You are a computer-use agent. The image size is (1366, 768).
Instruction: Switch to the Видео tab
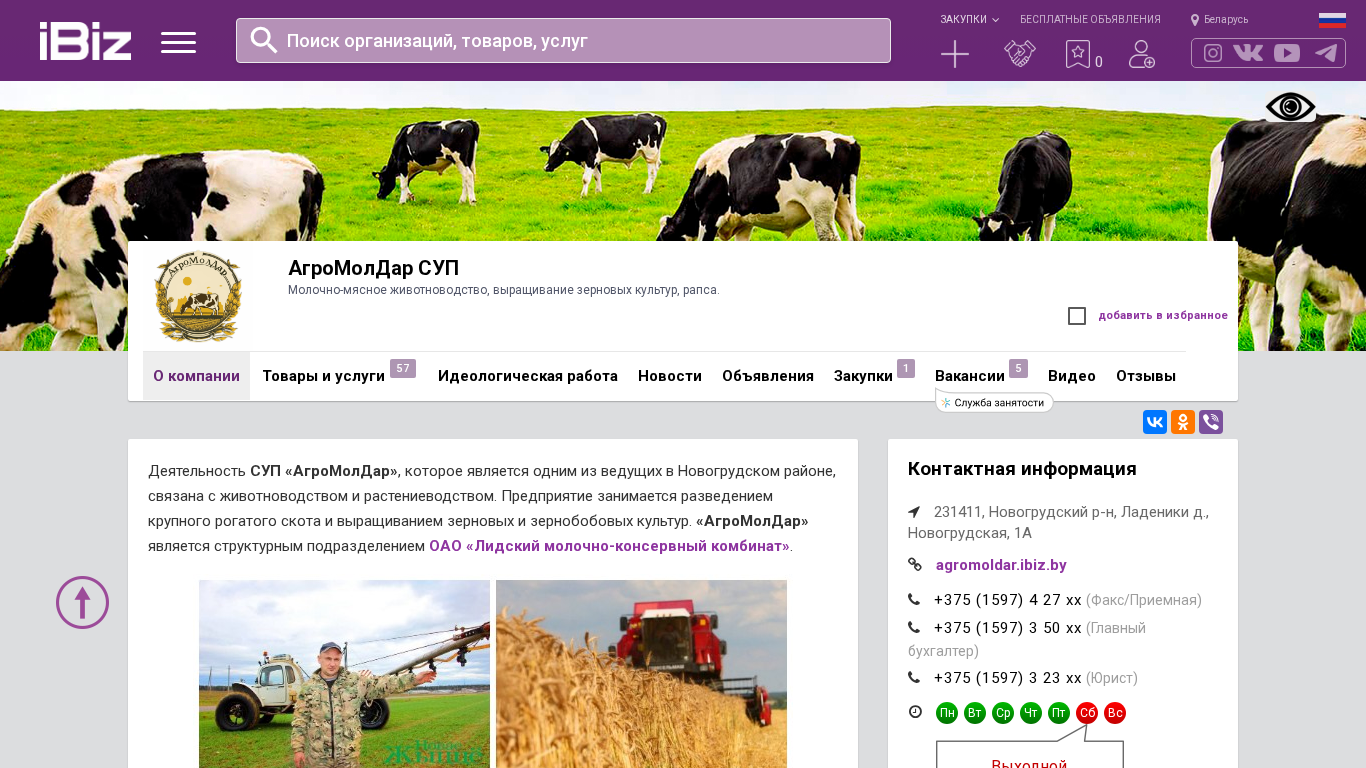tap(1072, 376)
